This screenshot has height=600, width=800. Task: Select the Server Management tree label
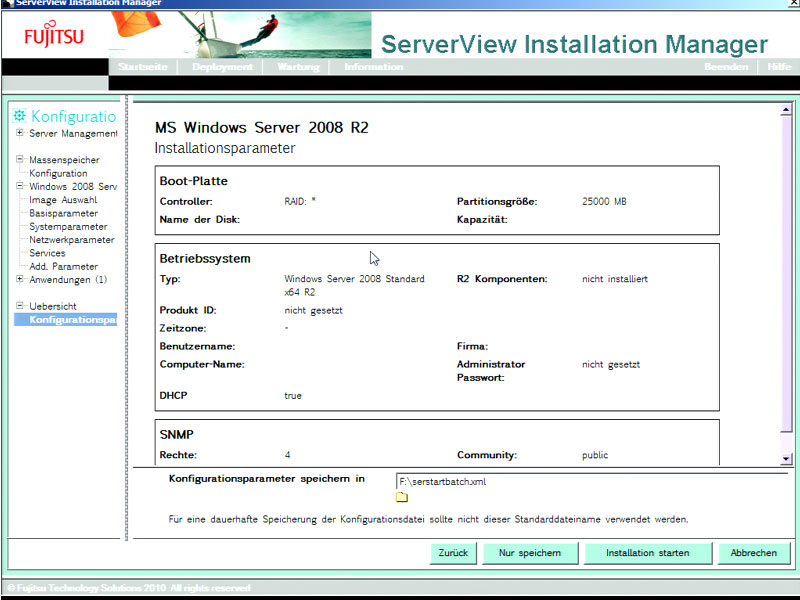click(x=73, y=134)
